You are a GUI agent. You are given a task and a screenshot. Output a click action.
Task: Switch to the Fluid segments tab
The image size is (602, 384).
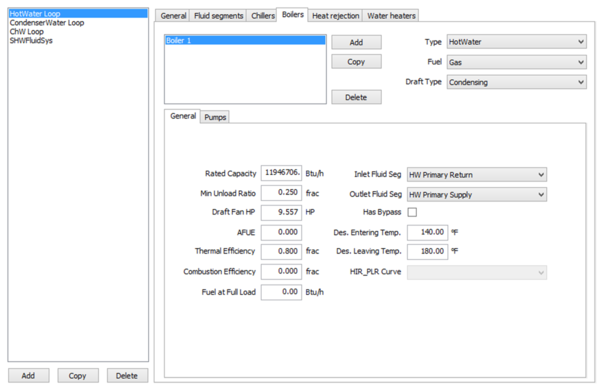[x=218, y=16]
